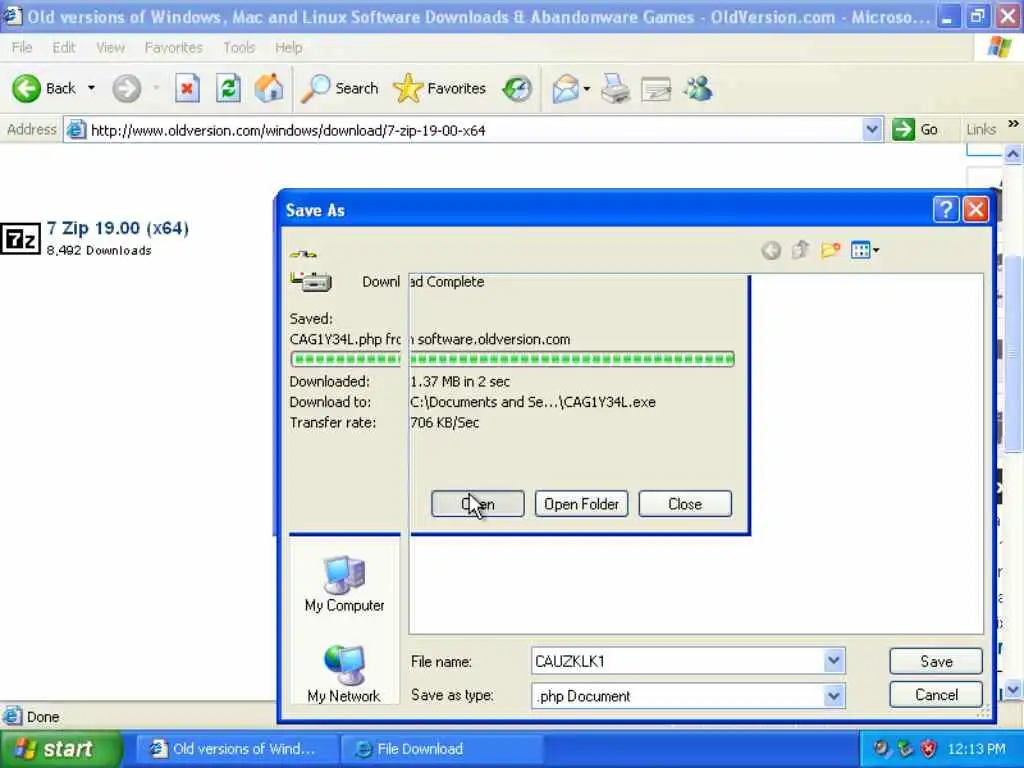Click Open in the Download Complete dialog
The image size is (1024, 768).
pyautogui.click(x=477, y=504)
